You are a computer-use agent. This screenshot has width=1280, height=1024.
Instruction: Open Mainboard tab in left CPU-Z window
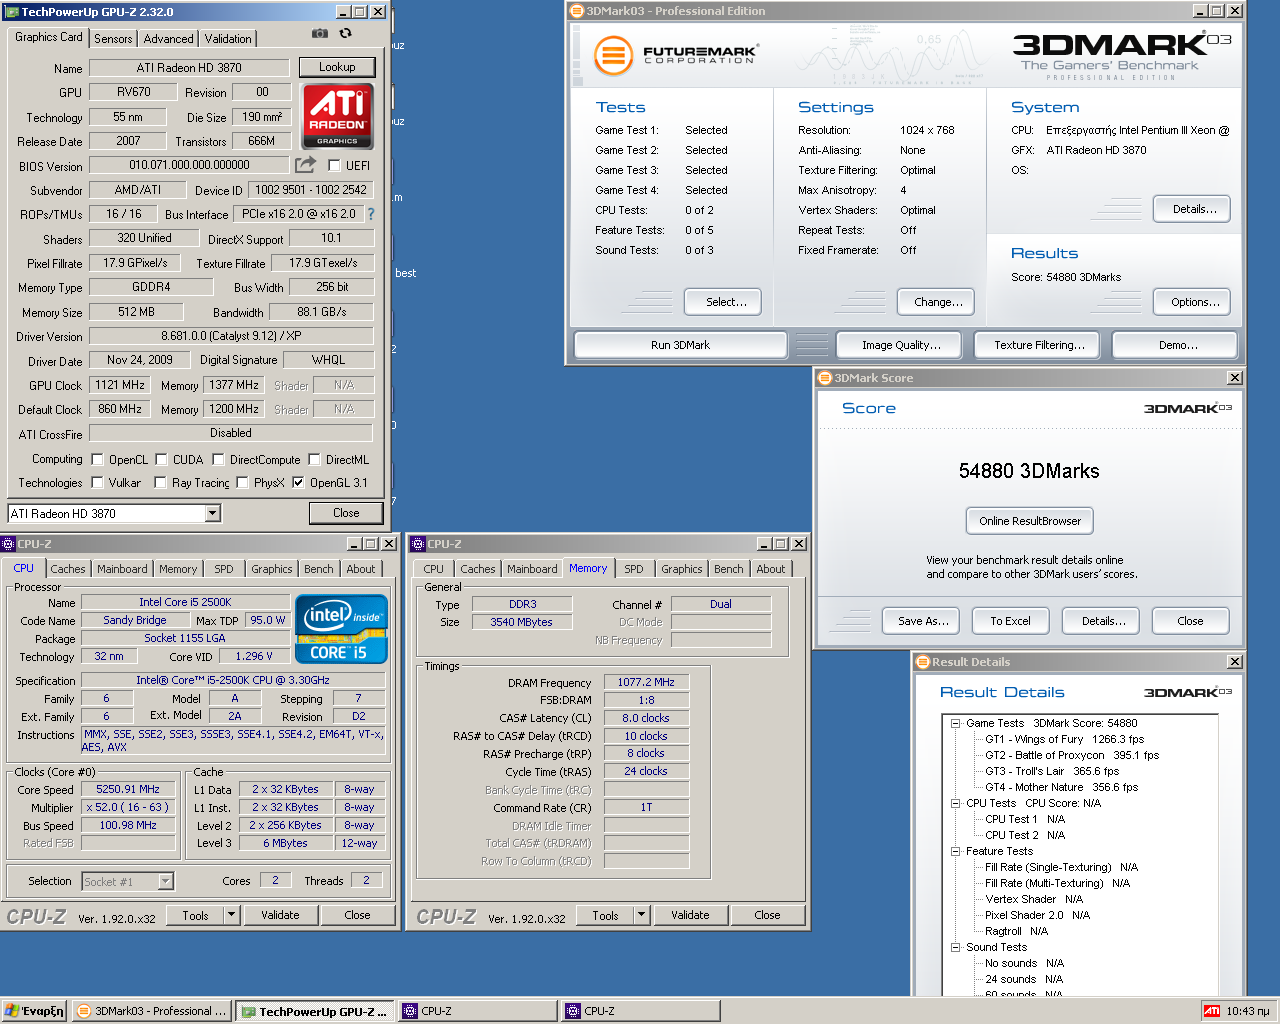coord(122,569)
